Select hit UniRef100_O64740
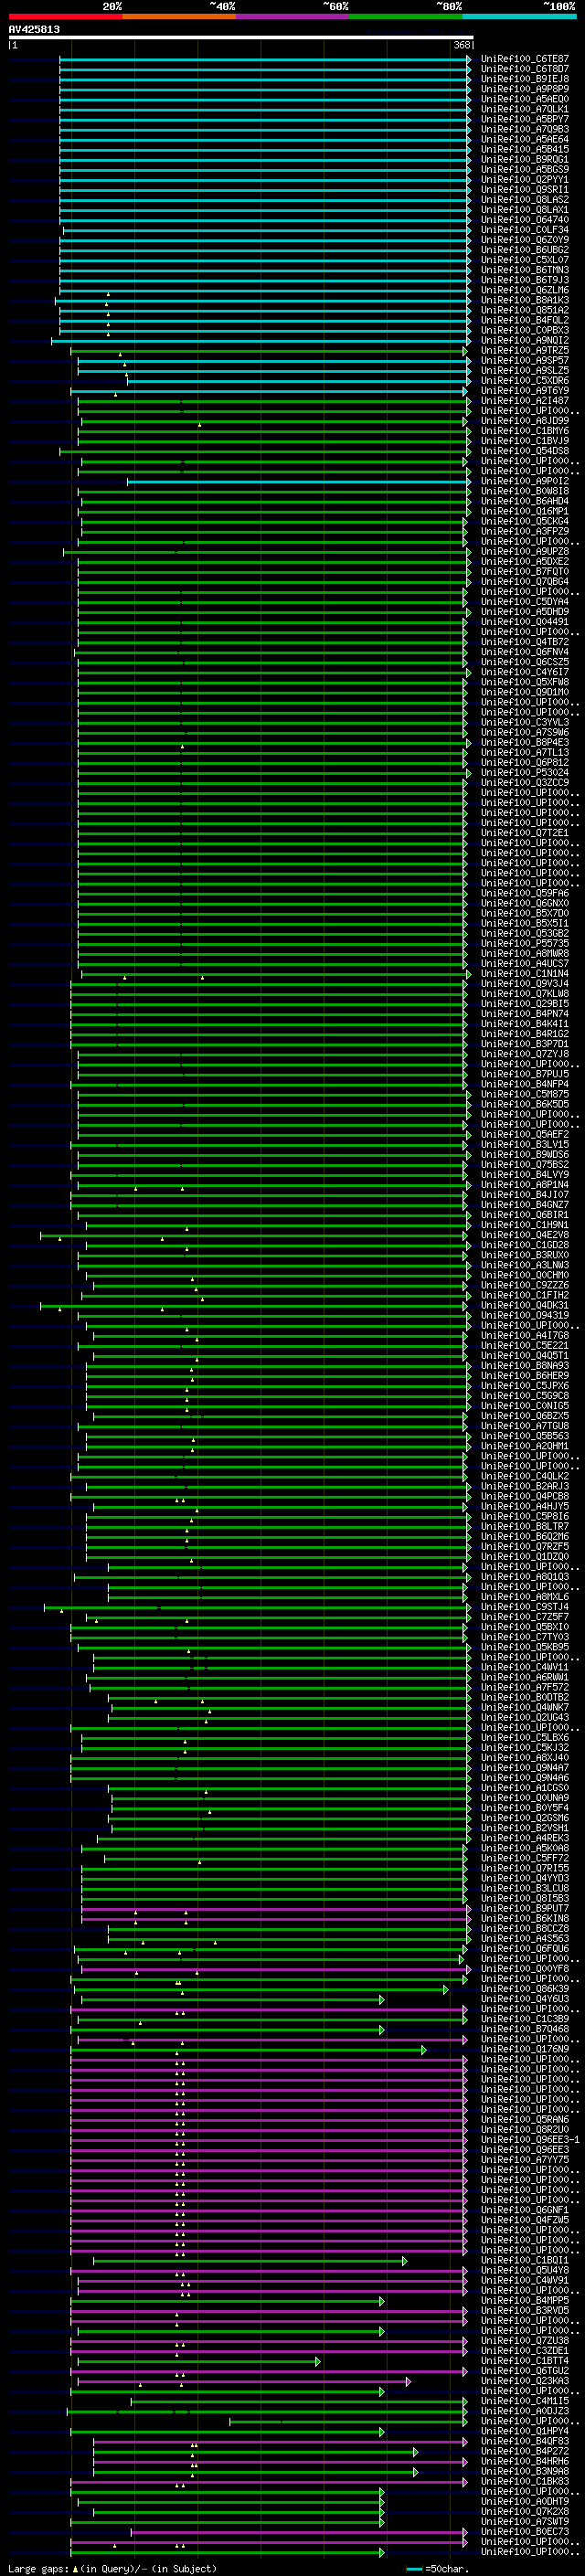 (x=524, y=220)
